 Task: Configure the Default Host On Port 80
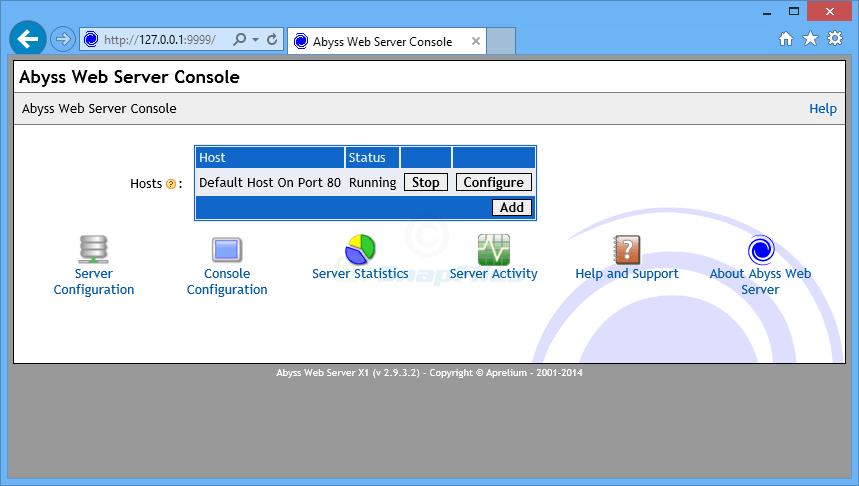point(494,182)
